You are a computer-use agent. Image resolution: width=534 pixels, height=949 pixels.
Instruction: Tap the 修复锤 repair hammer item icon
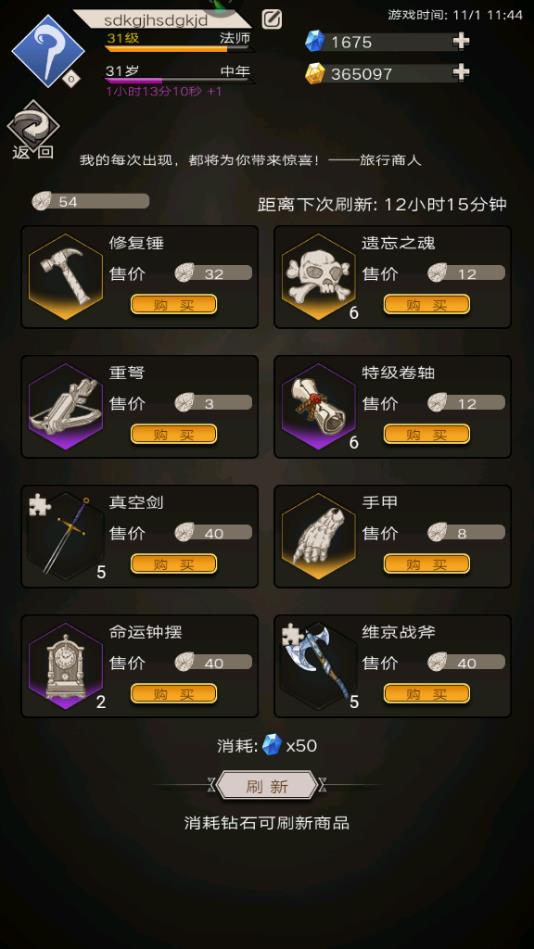point(66,277)
